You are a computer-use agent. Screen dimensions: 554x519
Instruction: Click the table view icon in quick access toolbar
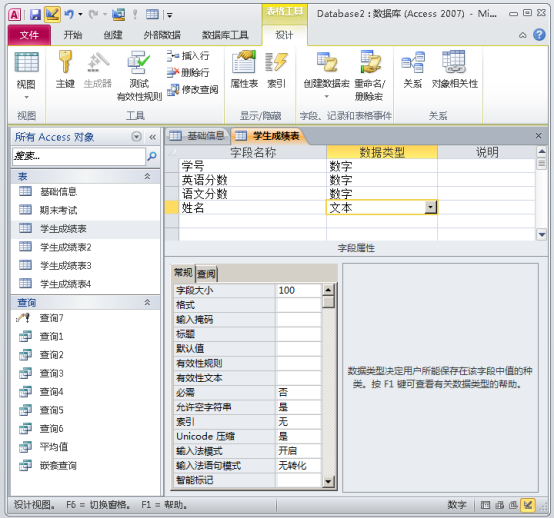pyautogui.click(x=152, y=14)
